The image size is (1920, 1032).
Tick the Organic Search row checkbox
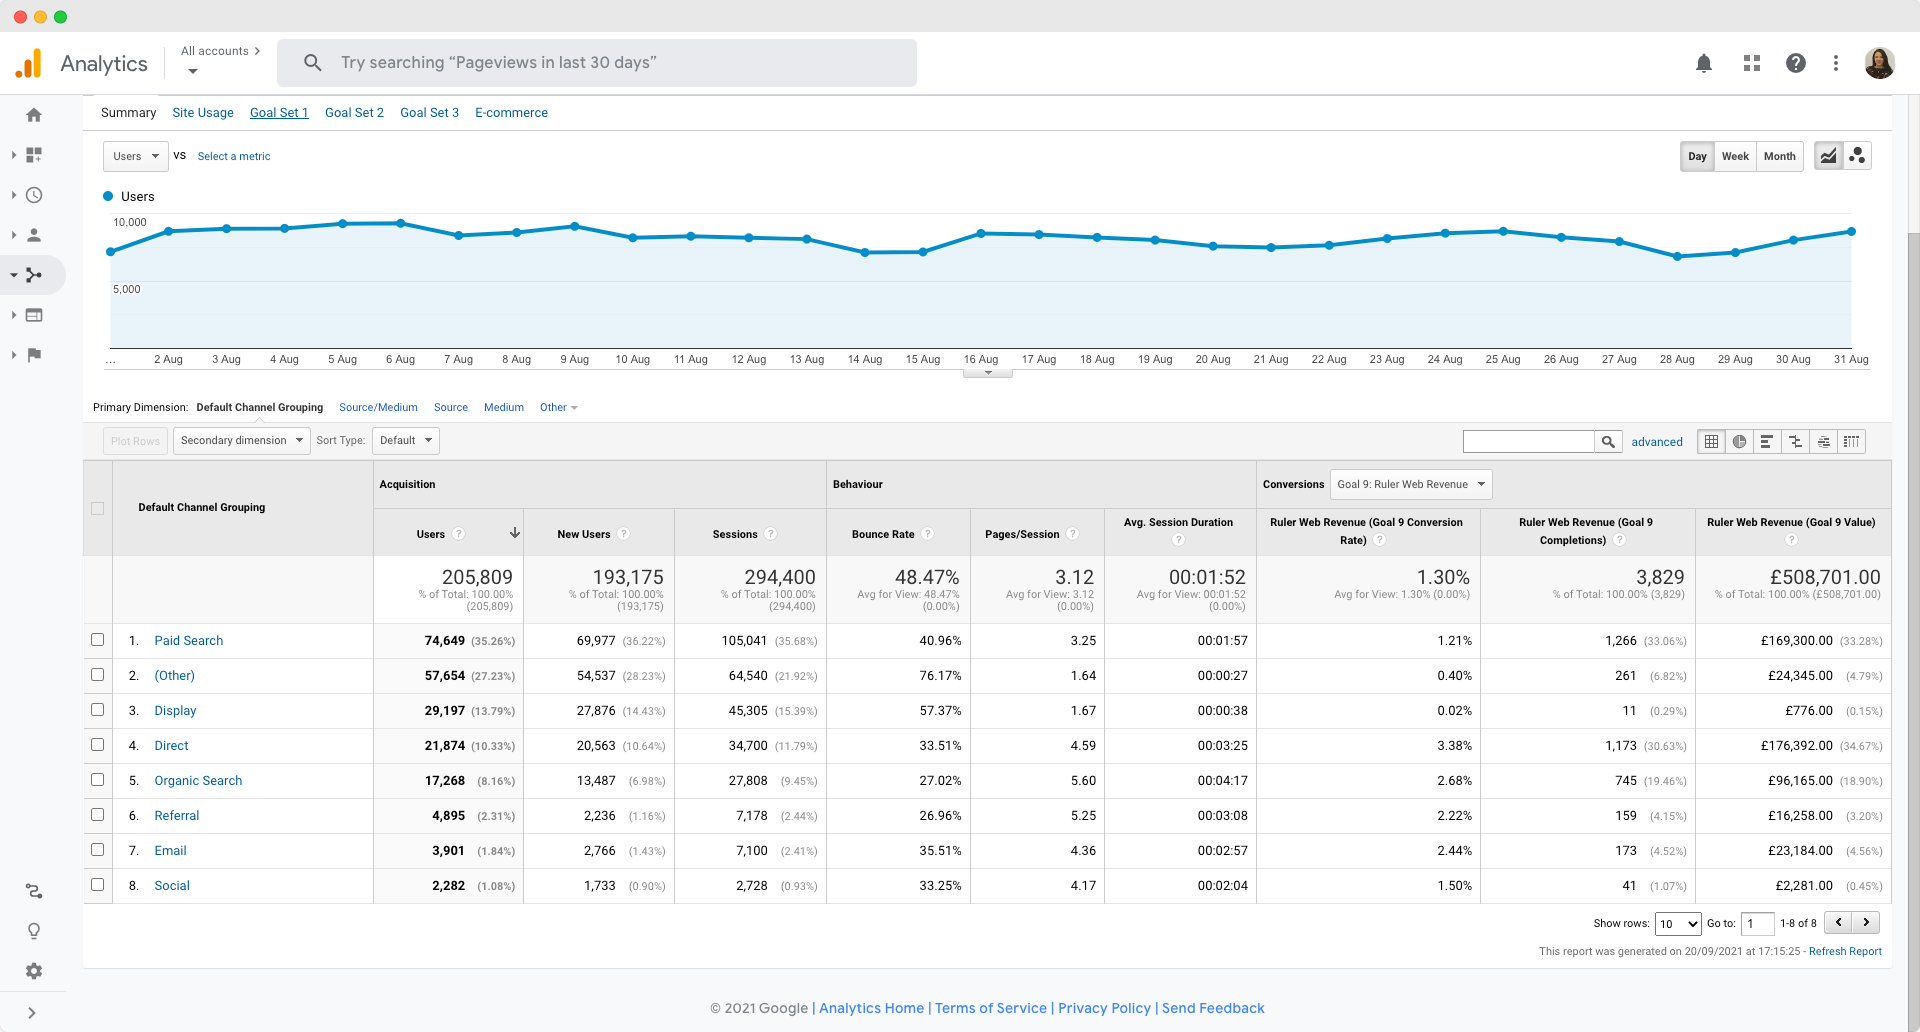coord(98,780)
